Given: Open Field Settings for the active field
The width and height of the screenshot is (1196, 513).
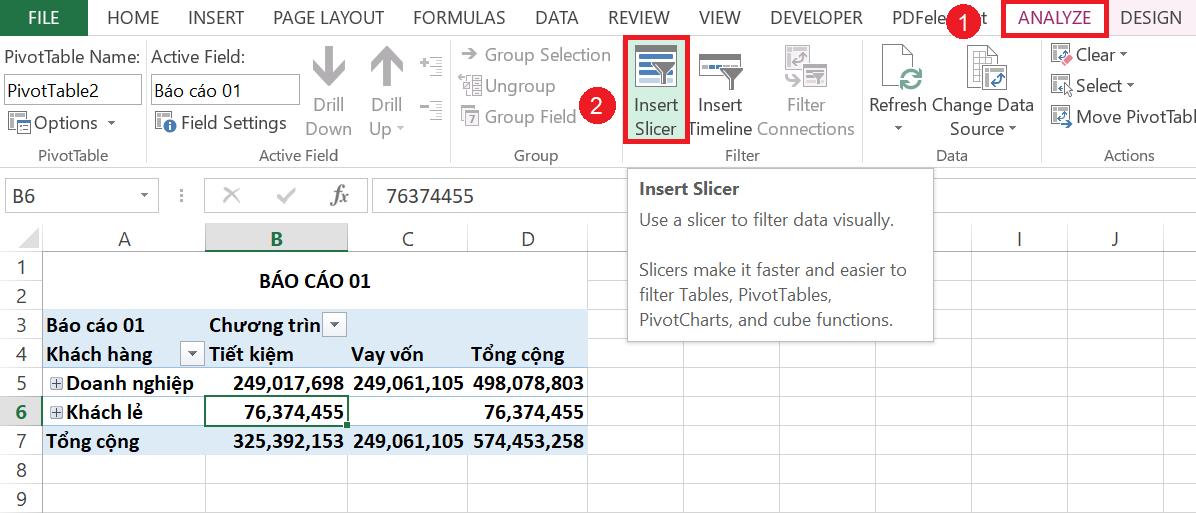Looking at the screenshot, I should point(221,123).
